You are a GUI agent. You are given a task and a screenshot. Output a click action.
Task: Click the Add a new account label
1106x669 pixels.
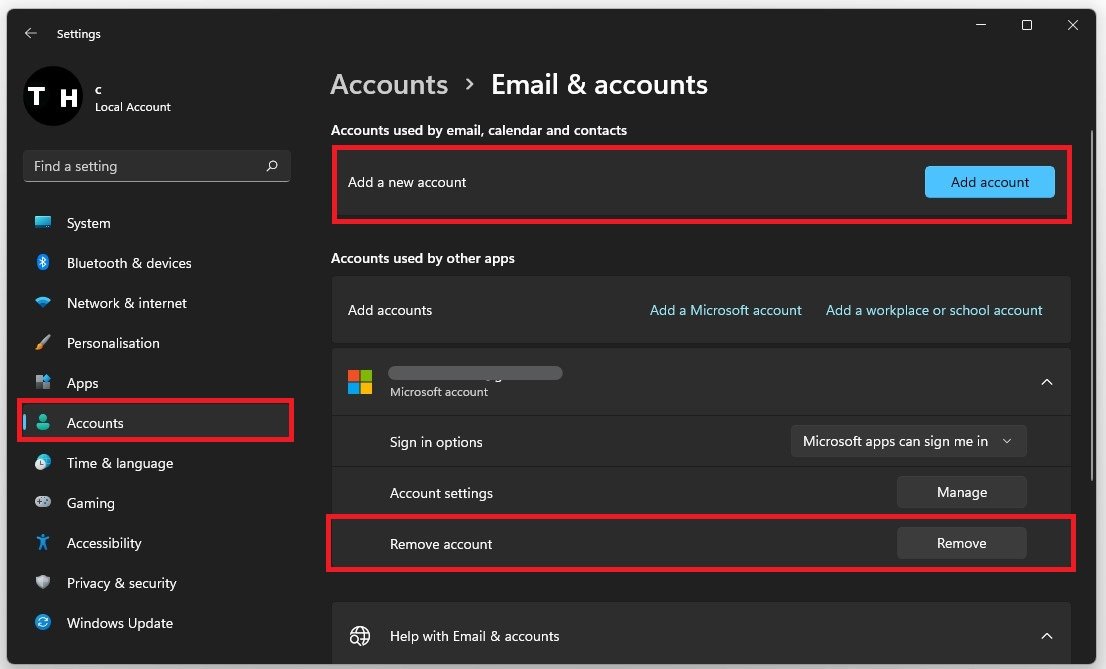407,182
